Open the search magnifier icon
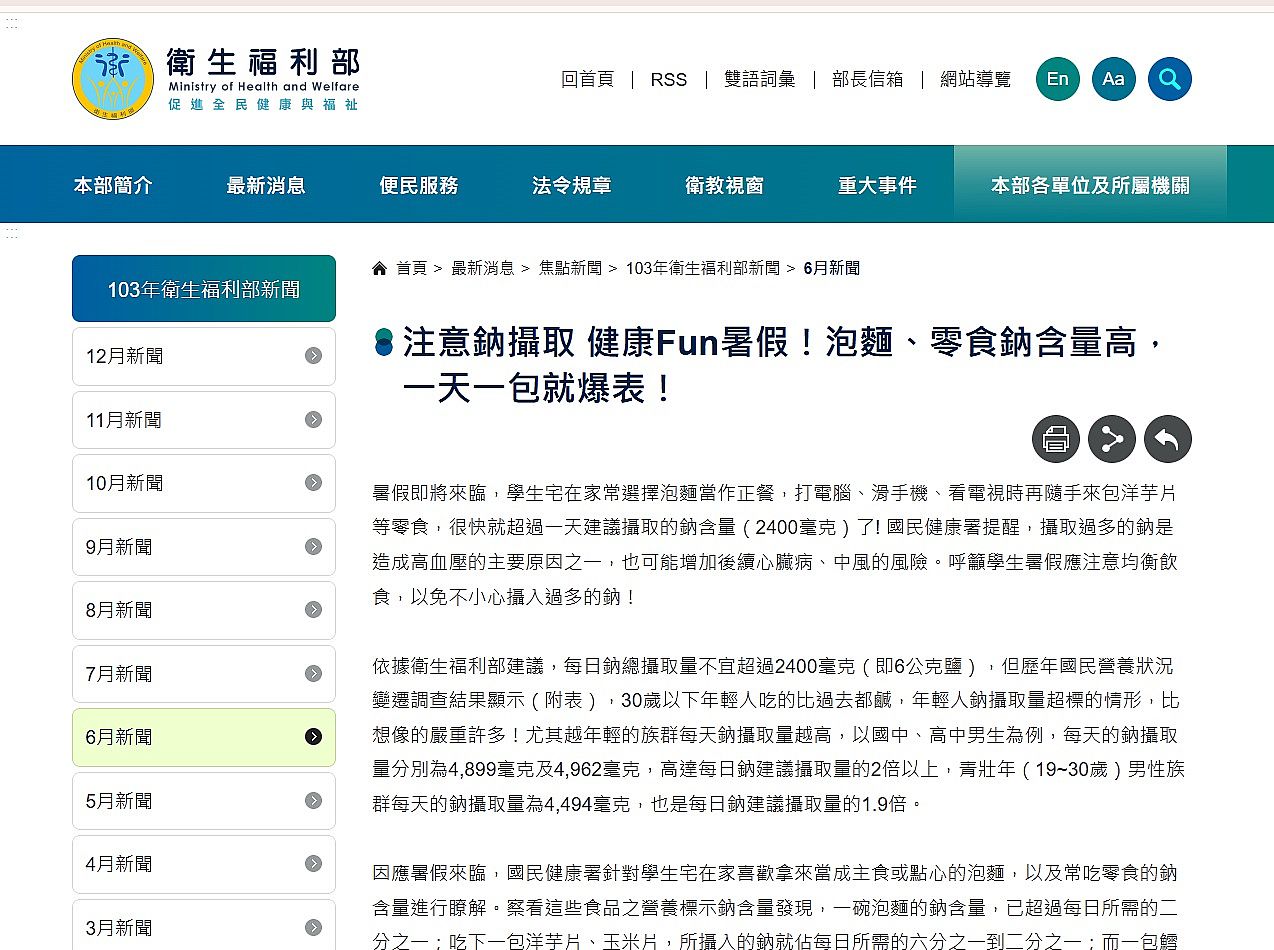Screen dimensions: 1274x950 point(1169,79)
